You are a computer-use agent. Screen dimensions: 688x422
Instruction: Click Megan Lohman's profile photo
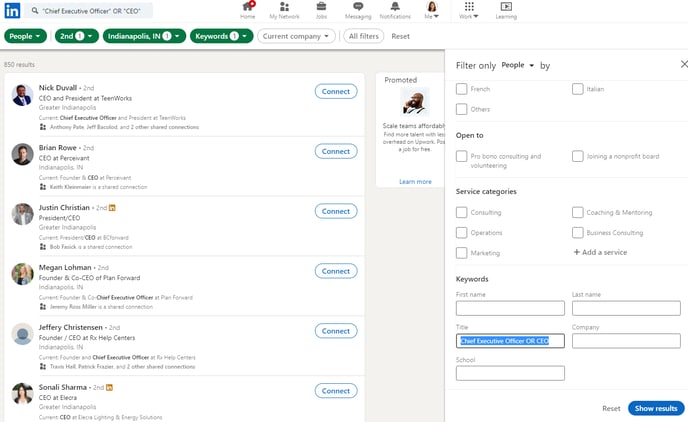point(22,274)
